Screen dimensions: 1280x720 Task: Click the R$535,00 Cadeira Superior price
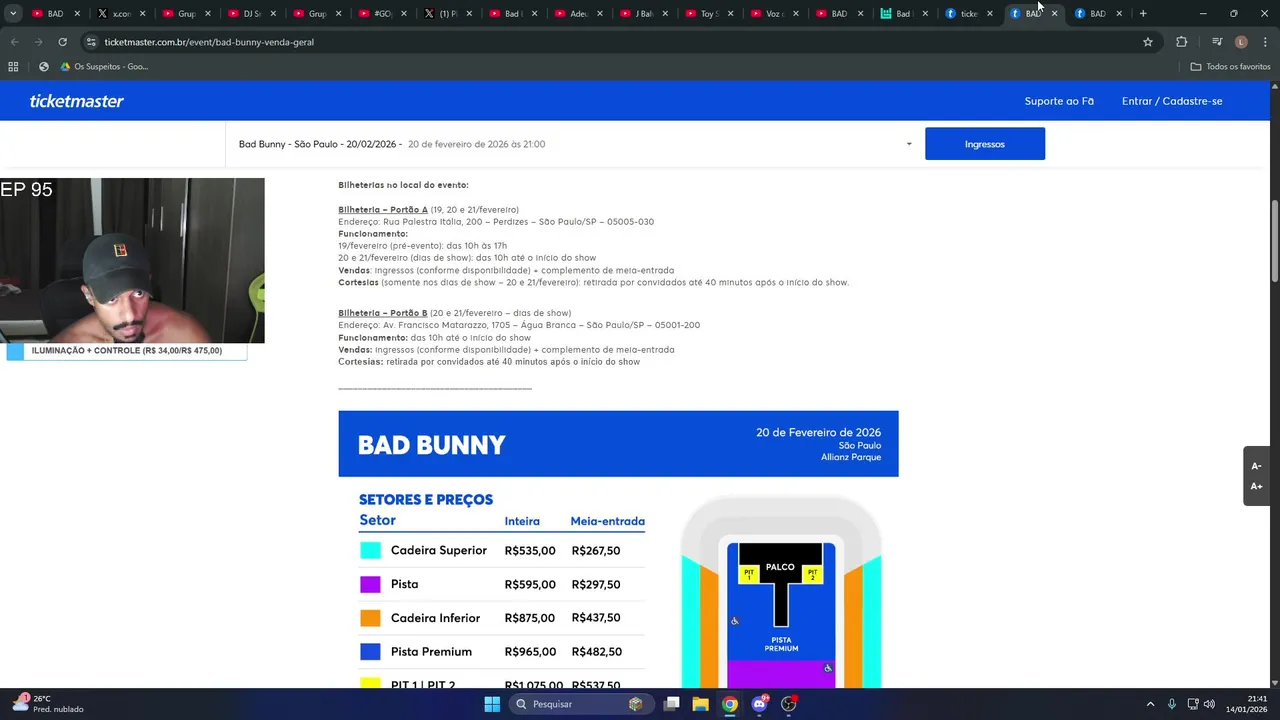tap(530, 550)
